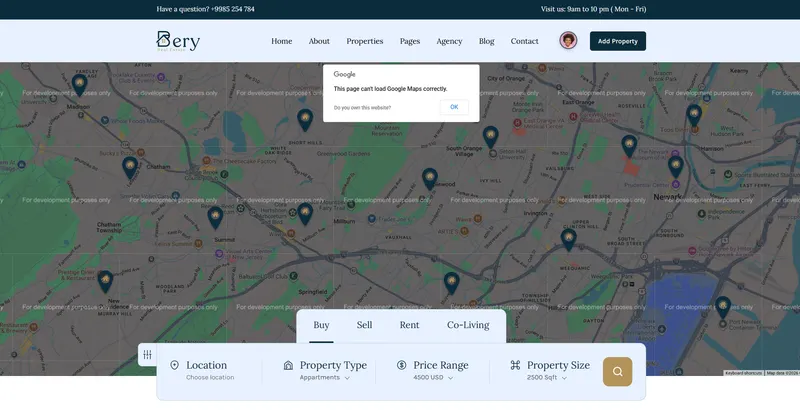Select the property marker near Madison
Screen dimensions: 800x410
pos(79,85)
